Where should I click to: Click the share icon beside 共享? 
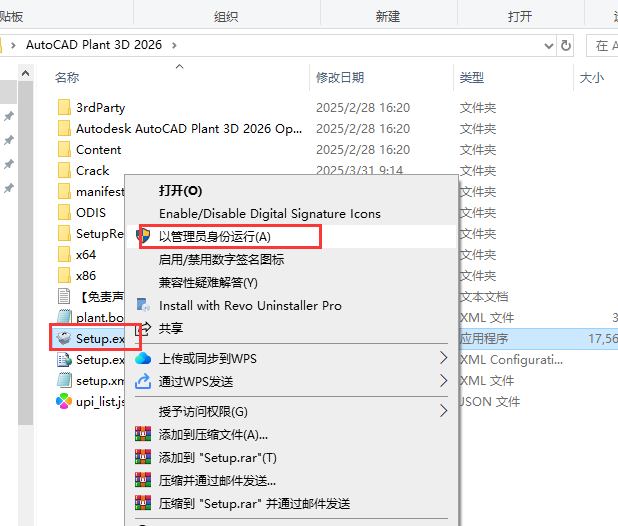coord(143,328)
